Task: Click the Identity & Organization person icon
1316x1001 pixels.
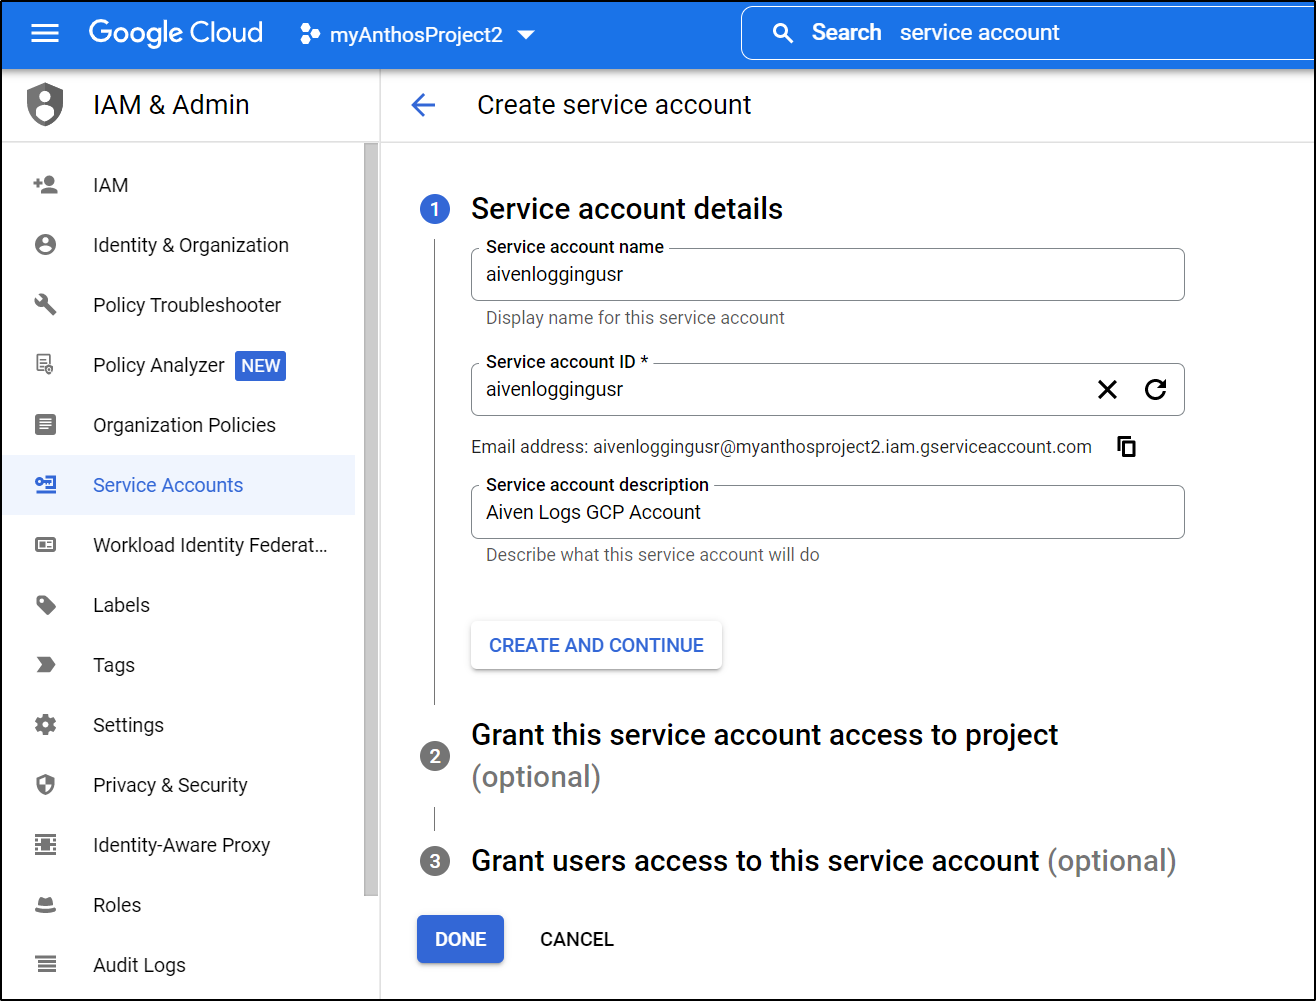Action: tap(45, 245)
